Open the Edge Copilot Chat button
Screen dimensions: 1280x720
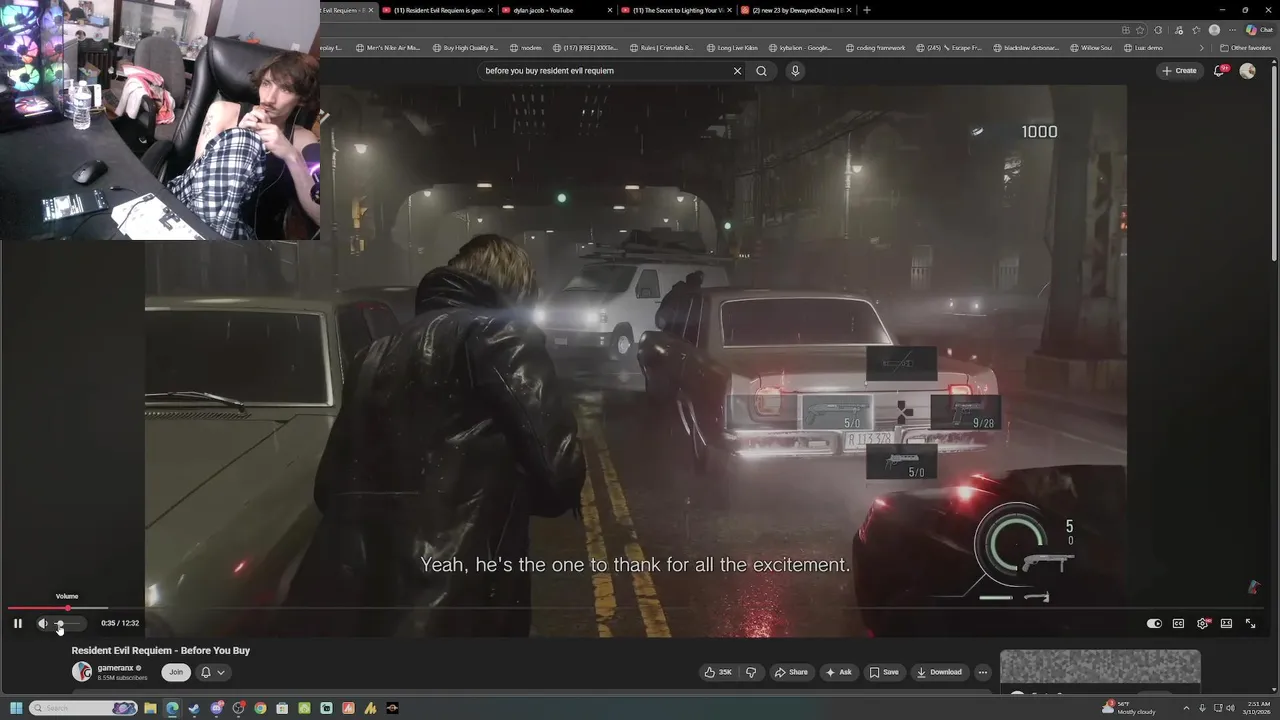point(1258,30)
